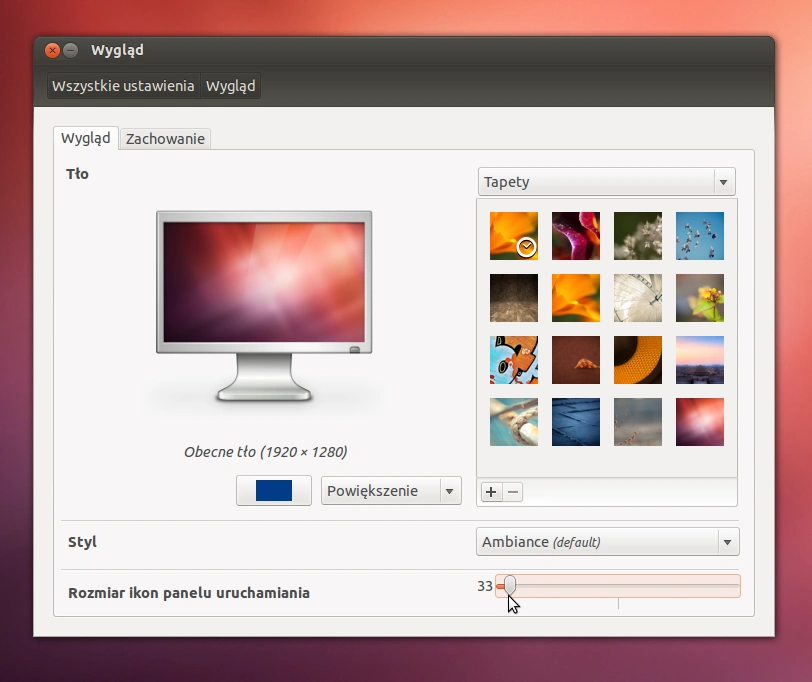Click the Styl section label
Screen dimensions: 812x682
(82, 542)
